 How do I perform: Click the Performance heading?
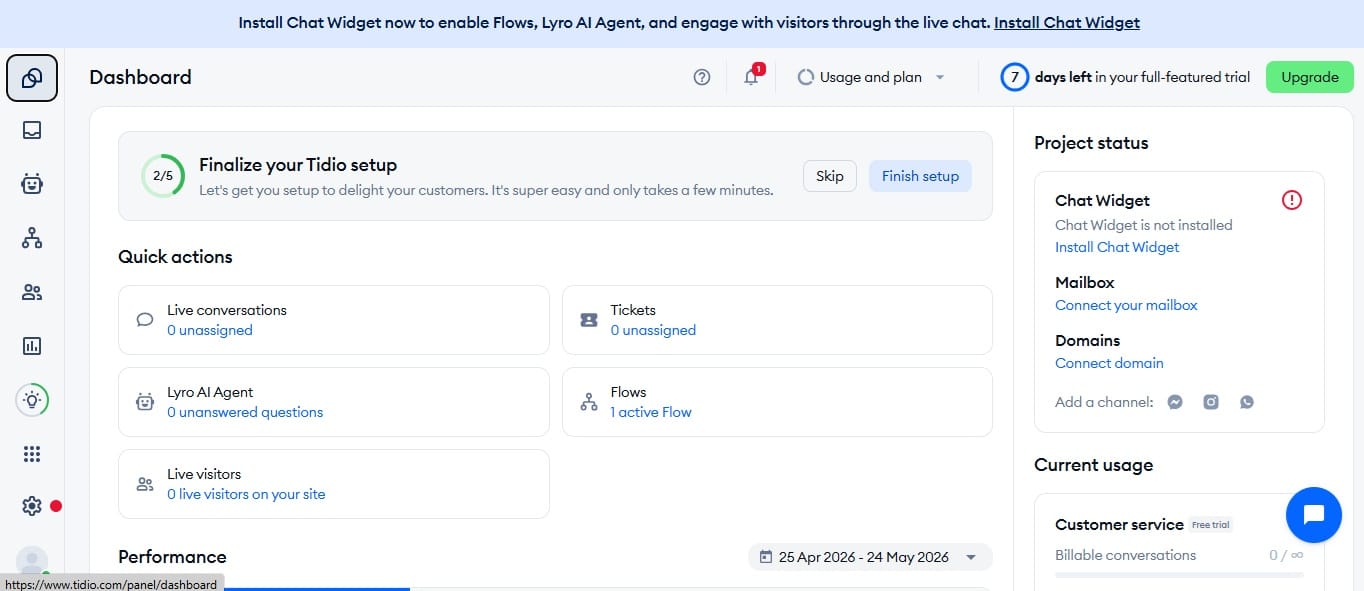(172, 557)
